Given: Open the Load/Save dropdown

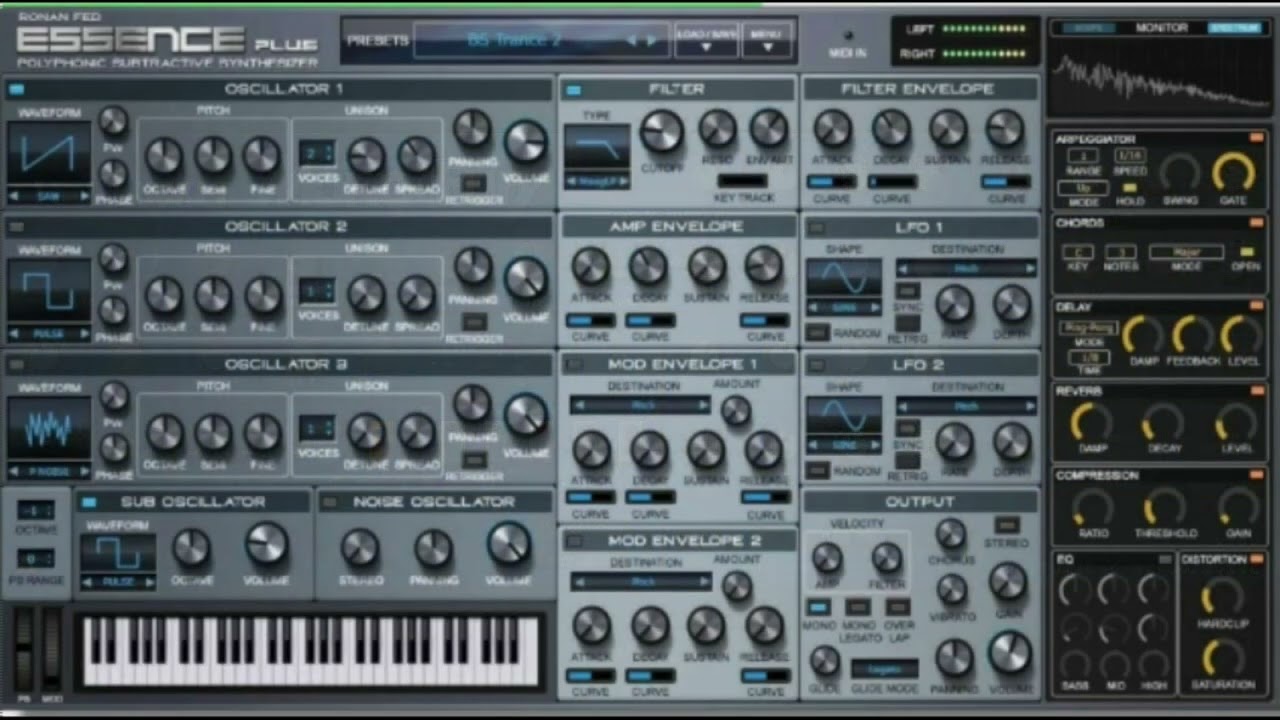Looking at the screenshot, I should (x=706, y=40).
